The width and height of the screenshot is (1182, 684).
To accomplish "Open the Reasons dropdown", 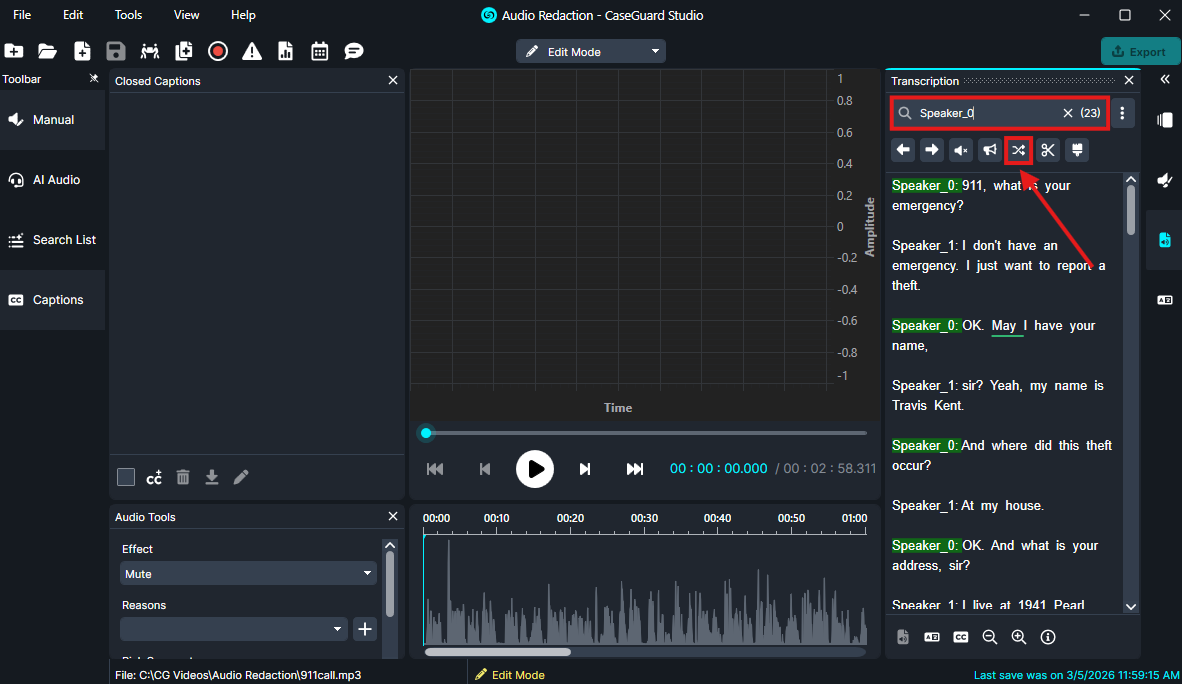I will click(233, 629).
